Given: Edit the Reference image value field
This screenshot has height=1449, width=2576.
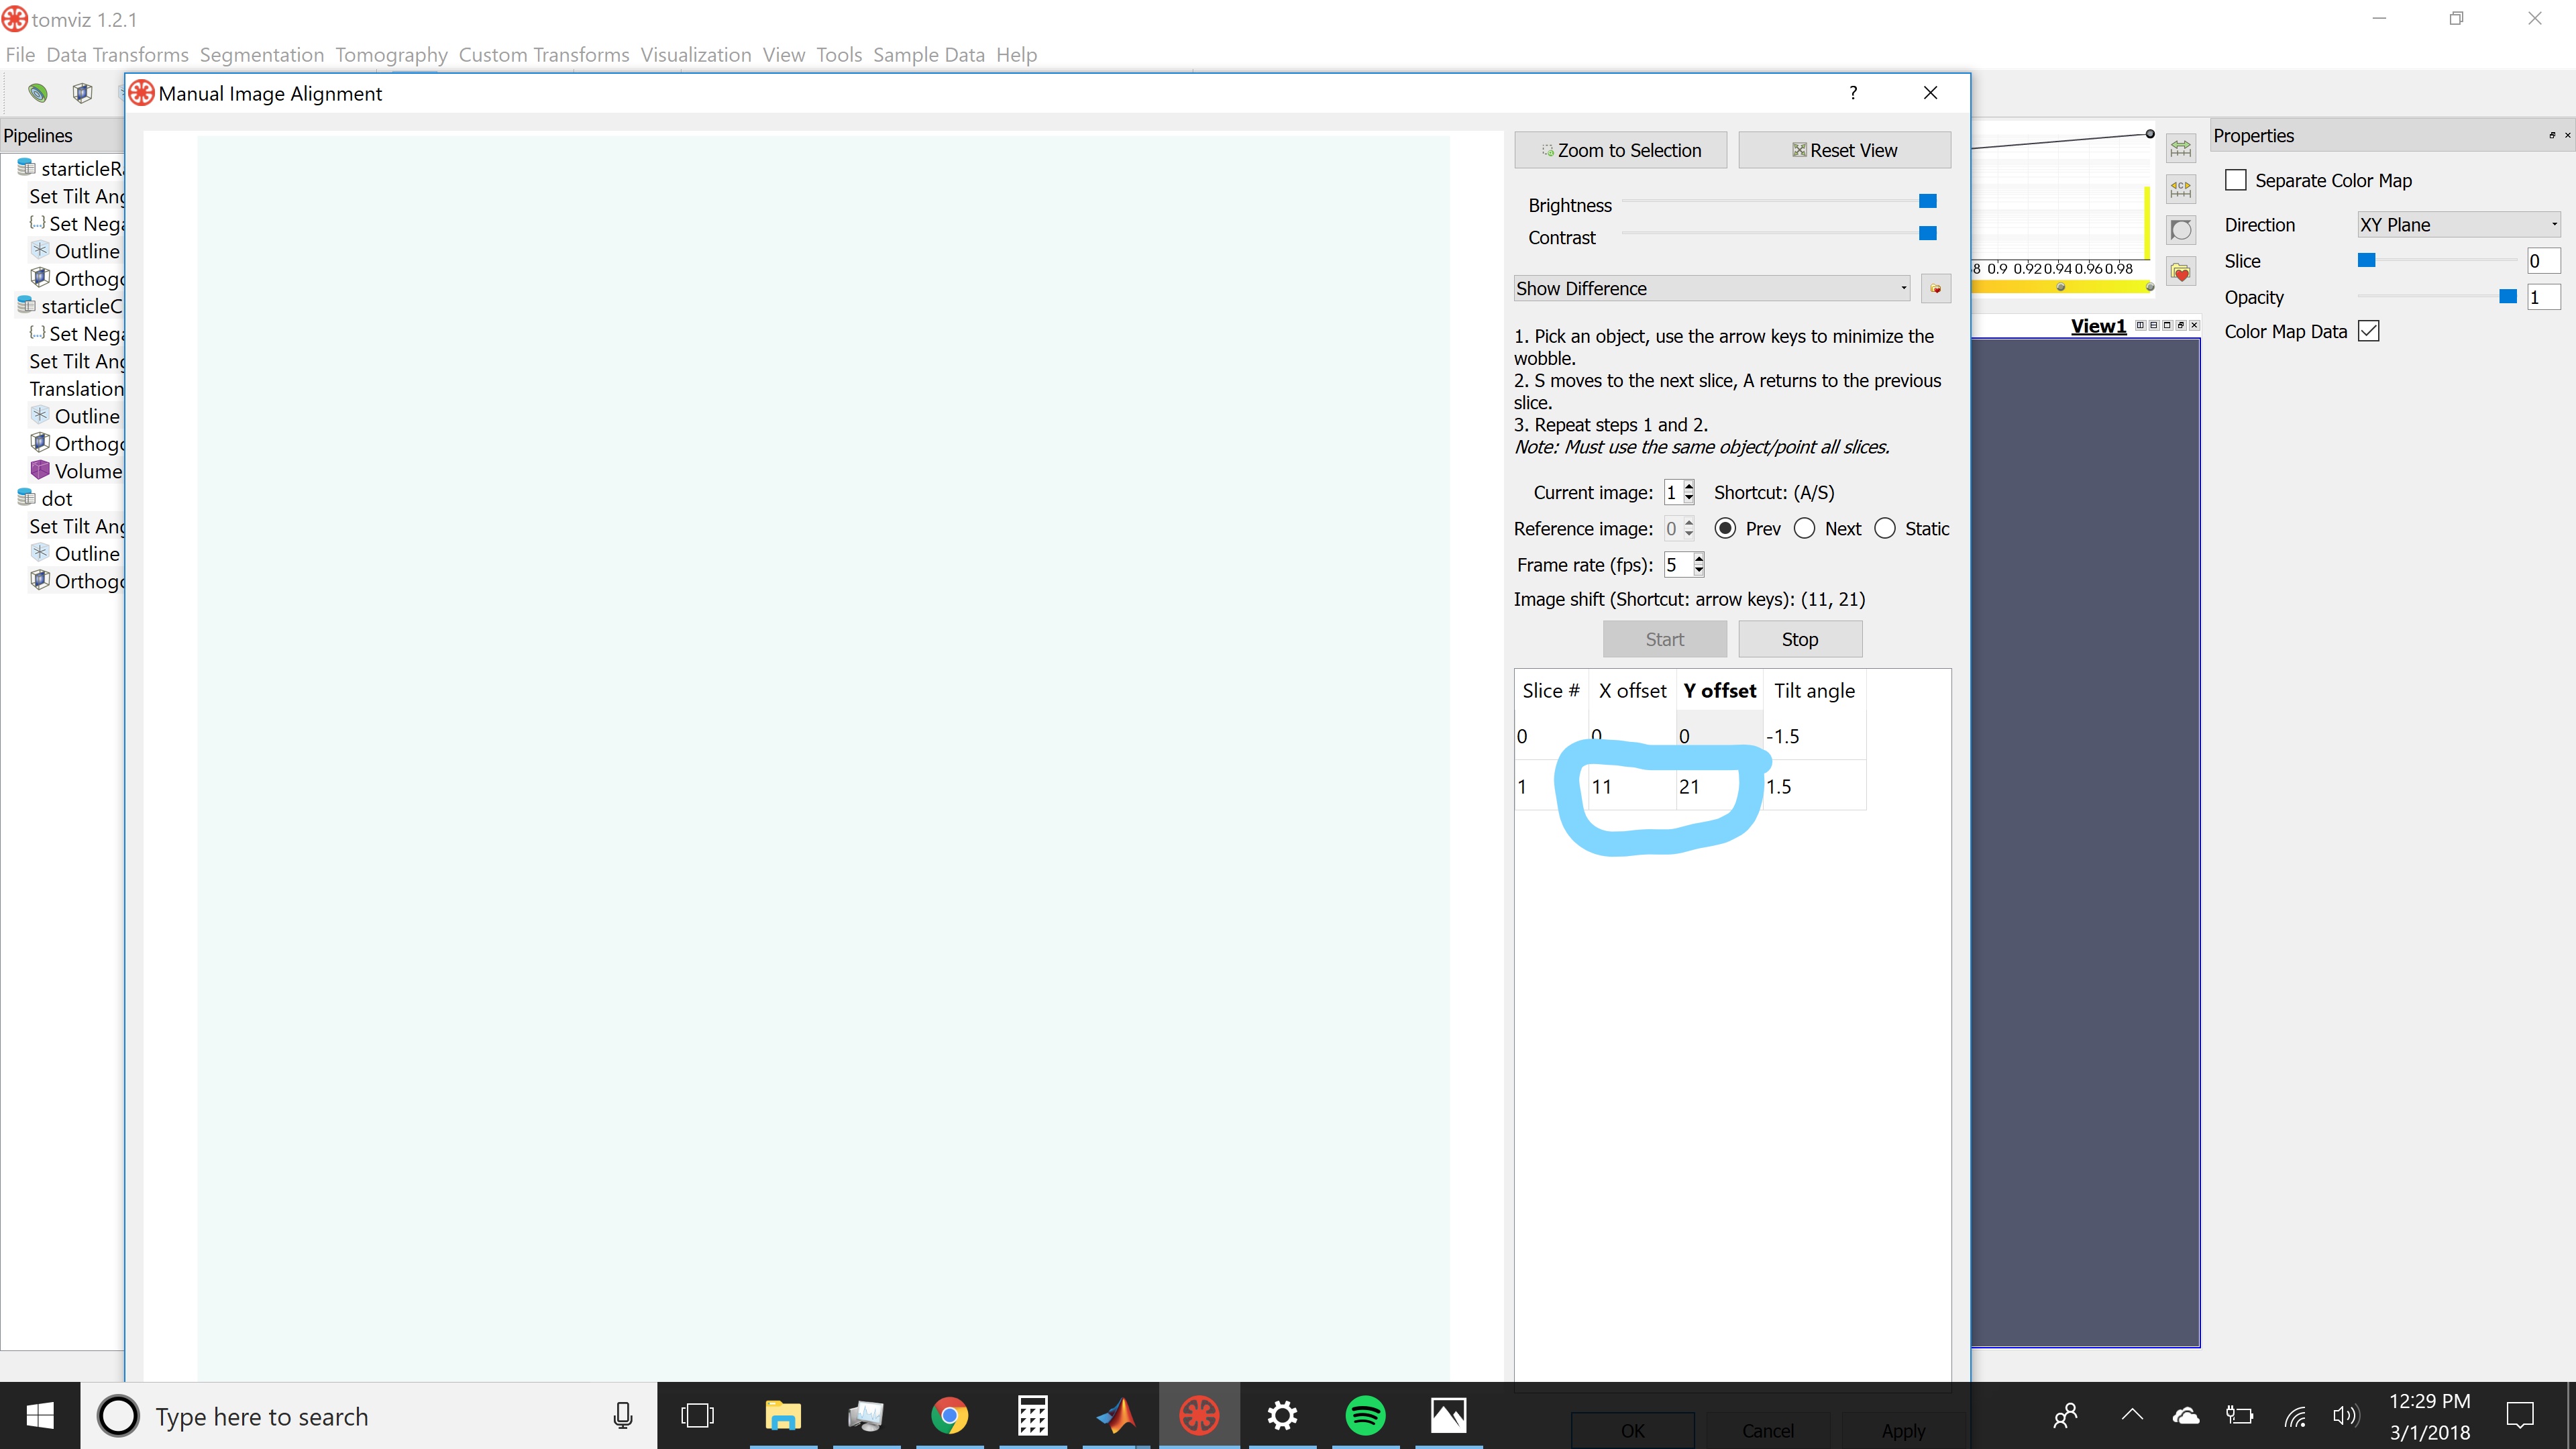Looking at the screenshot, I should (1674, 528).
